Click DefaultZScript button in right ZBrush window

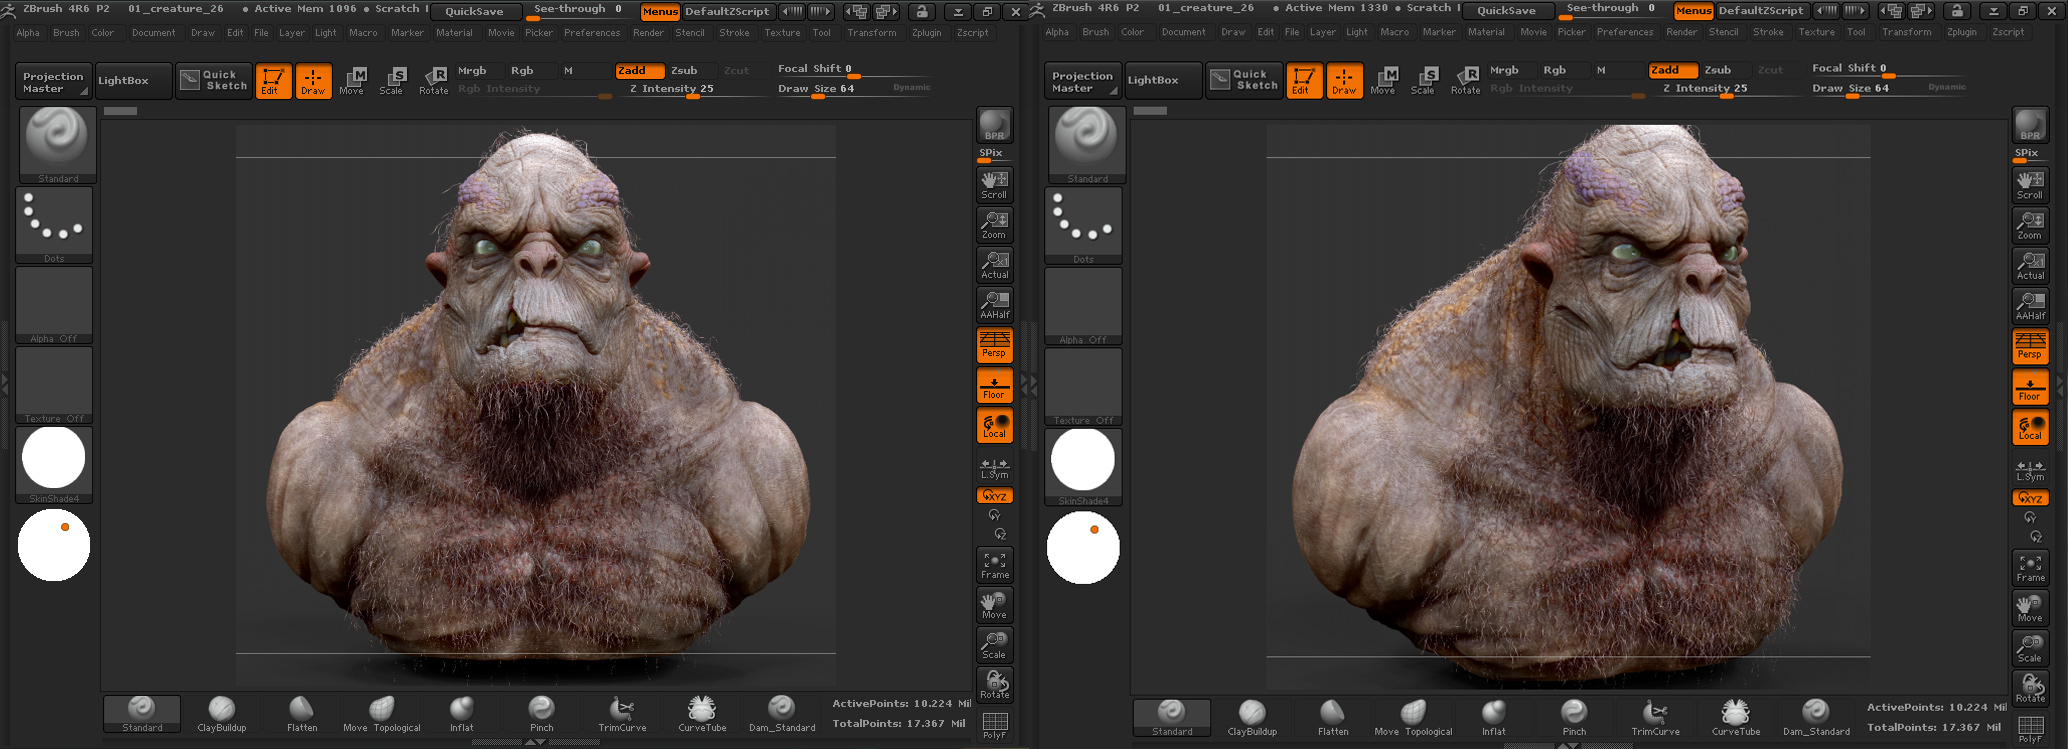coord(1761,11)
